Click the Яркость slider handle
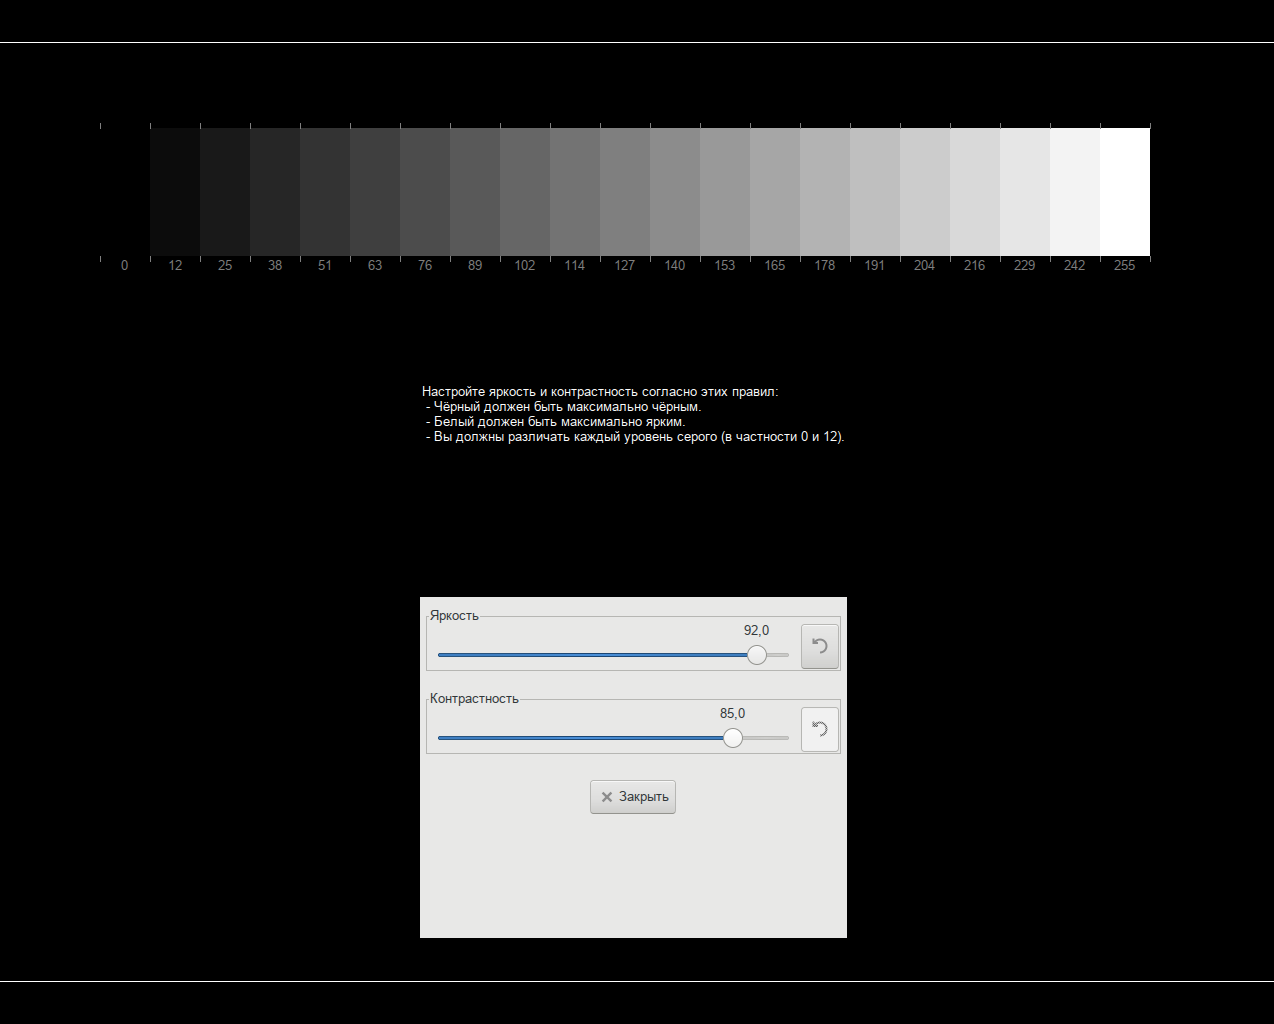 [757, 655]
